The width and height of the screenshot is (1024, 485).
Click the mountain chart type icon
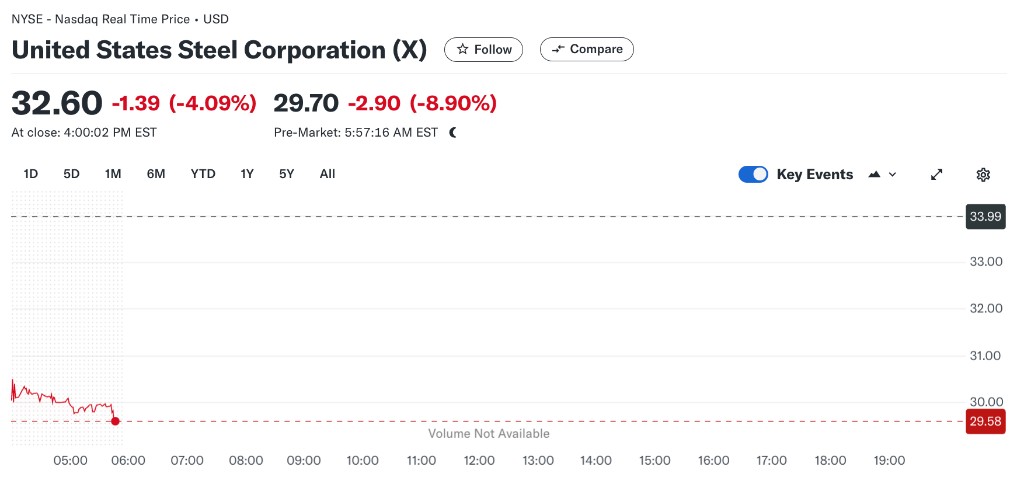tap(874, 174)
